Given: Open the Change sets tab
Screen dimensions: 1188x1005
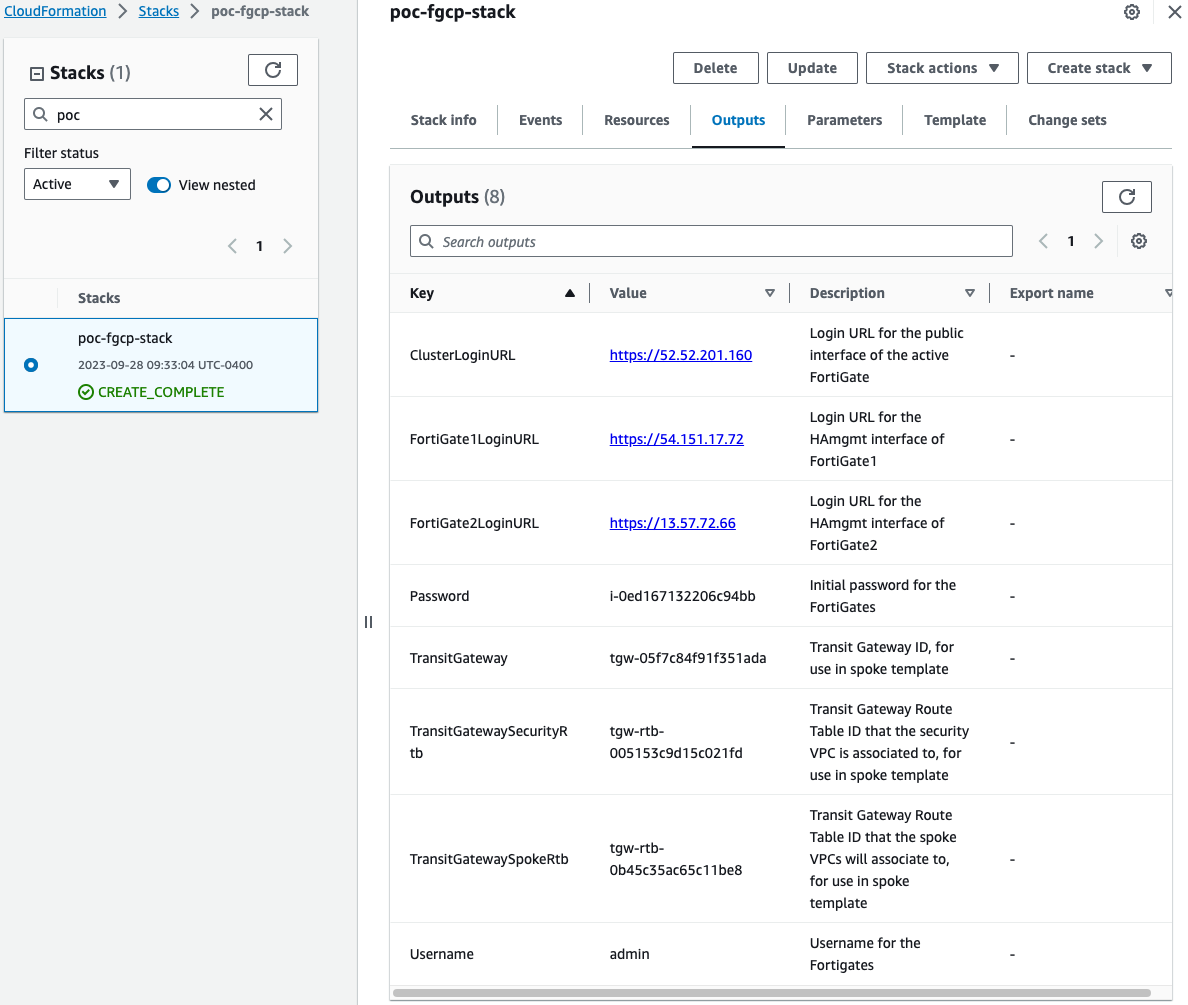Looking at the screenshot, I should tap(1067, 121).
